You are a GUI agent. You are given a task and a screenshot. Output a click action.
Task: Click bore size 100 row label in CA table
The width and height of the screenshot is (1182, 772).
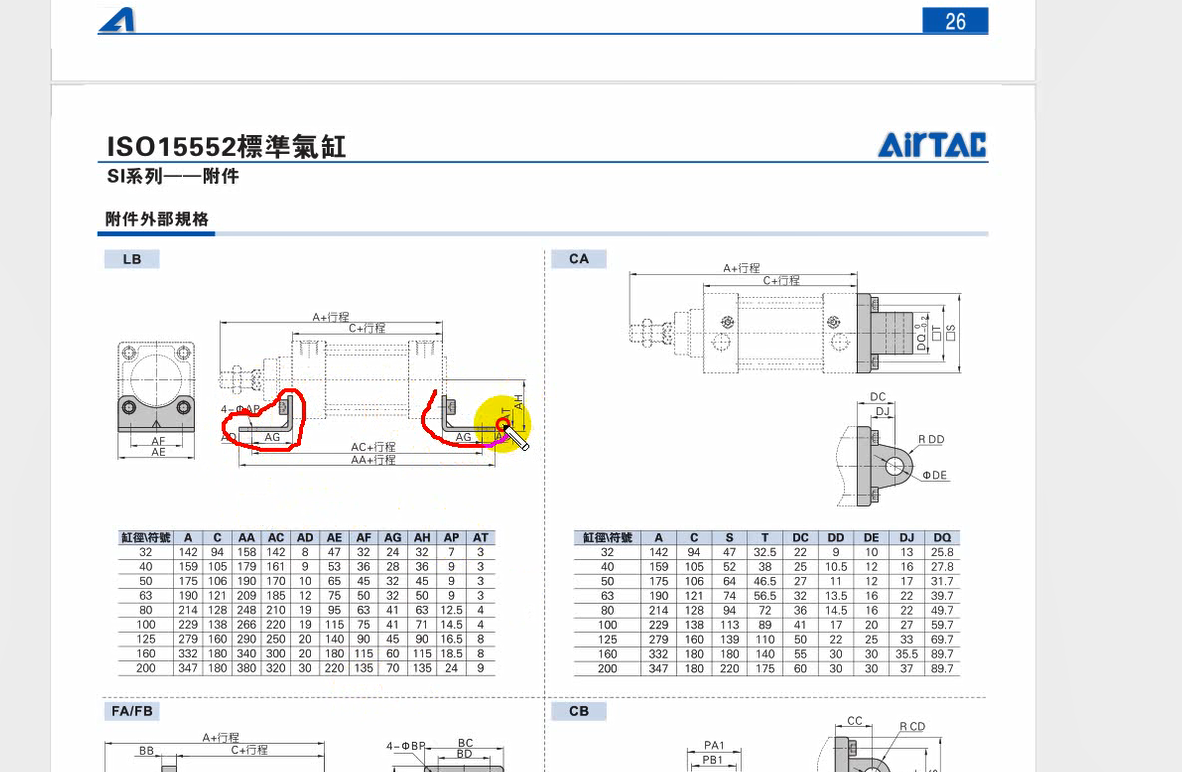tap(608, 625)
